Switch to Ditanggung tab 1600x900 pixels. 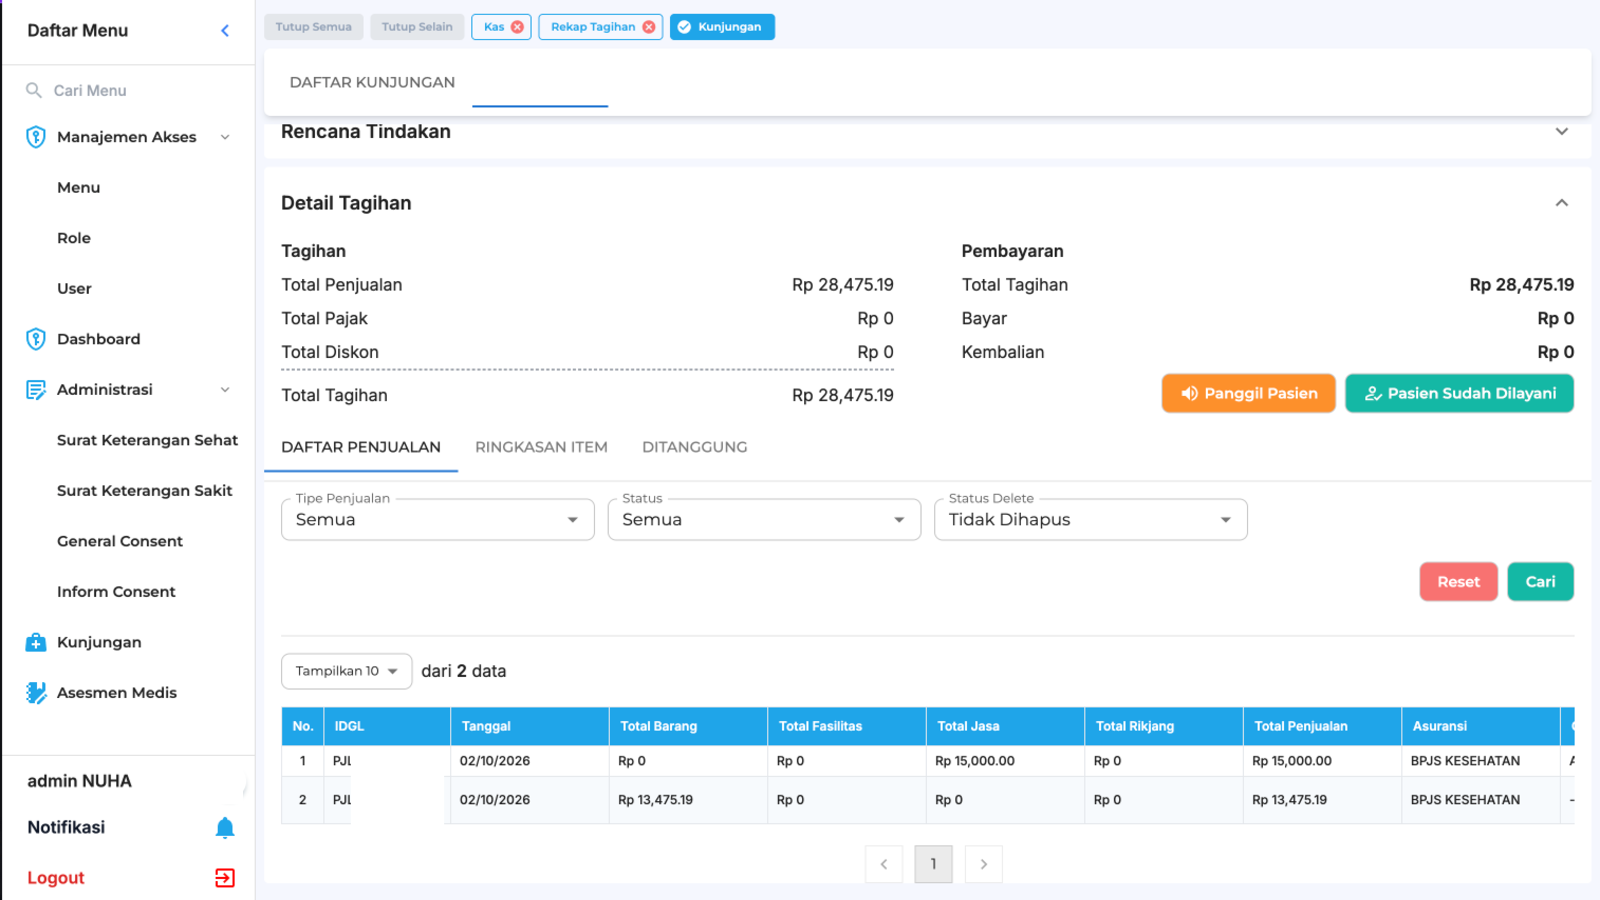[x=695, y=447]
